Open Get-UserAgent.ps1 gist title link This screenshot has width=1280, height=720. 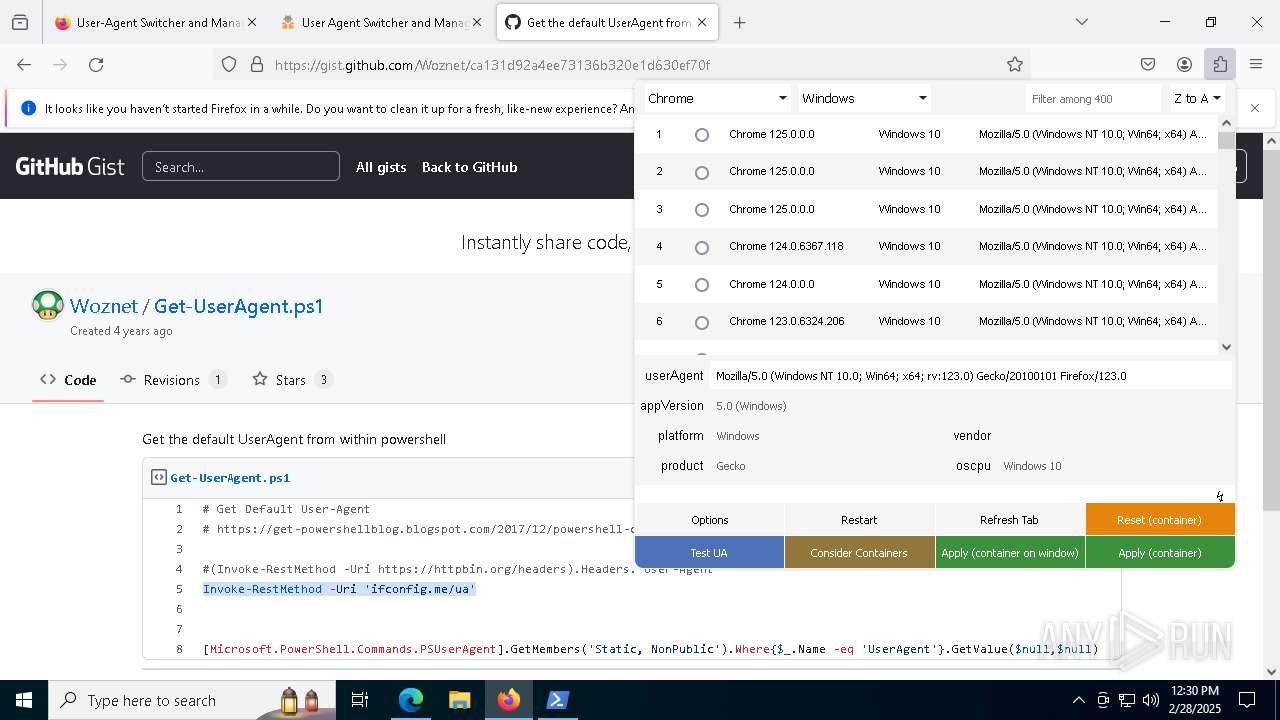239,306
